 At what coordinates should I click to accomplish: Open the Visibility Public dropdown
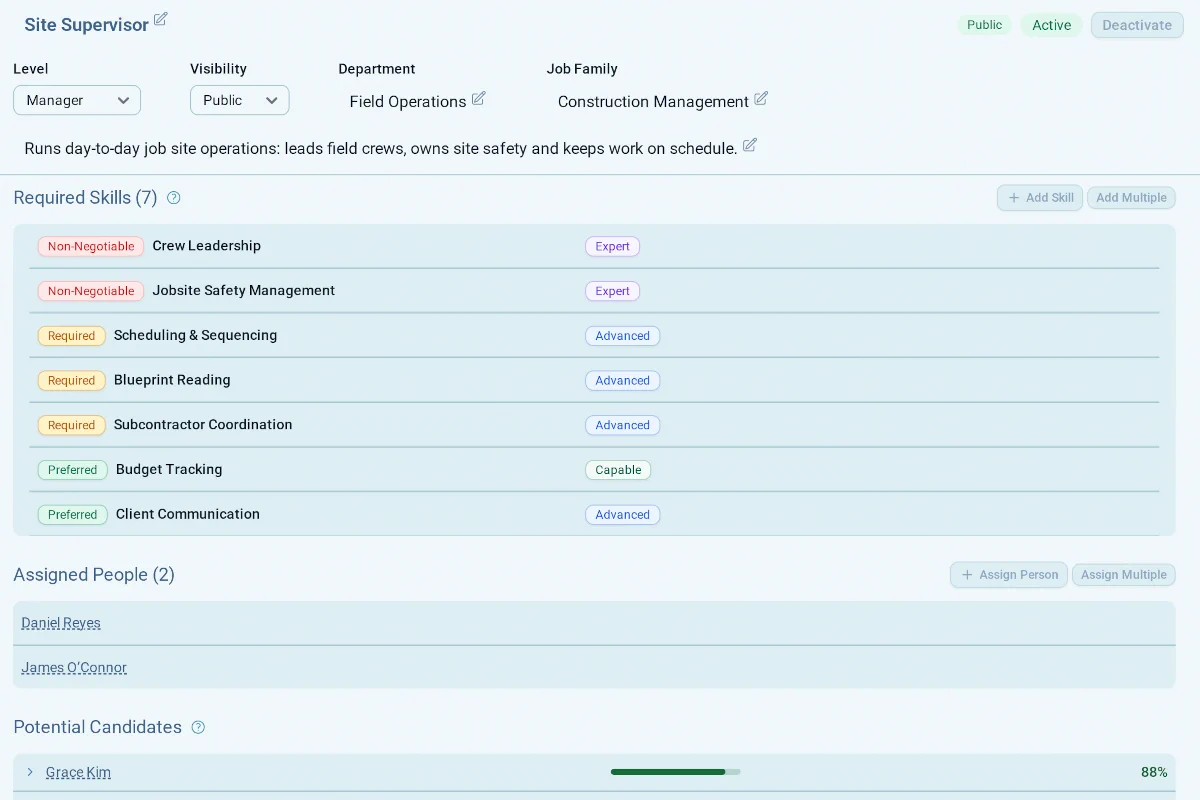(240, 100)
